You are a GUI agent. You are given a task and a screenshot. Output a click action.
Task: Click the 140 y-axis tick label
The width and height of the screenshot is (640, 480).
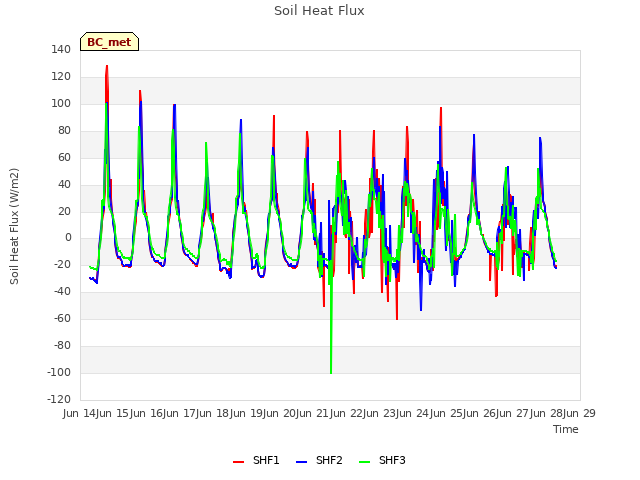click(61, 49)
